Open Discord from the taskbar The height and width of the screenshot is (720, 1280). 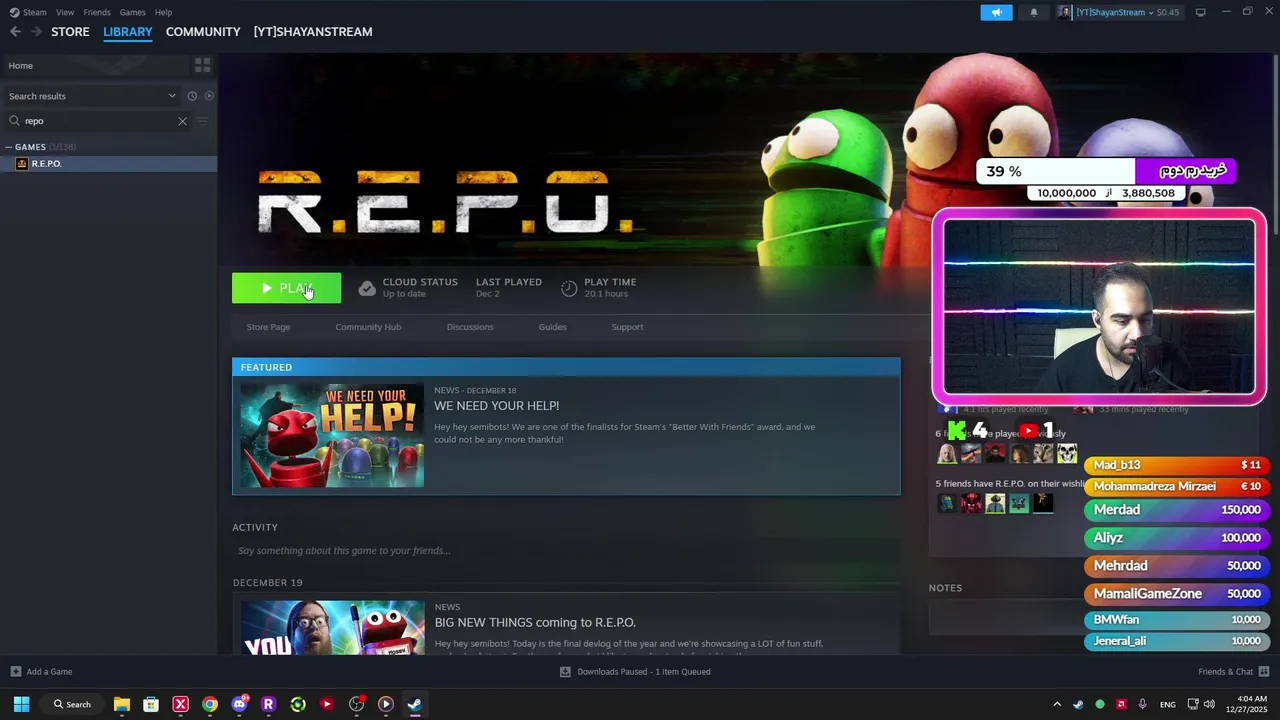click(239, 704)
